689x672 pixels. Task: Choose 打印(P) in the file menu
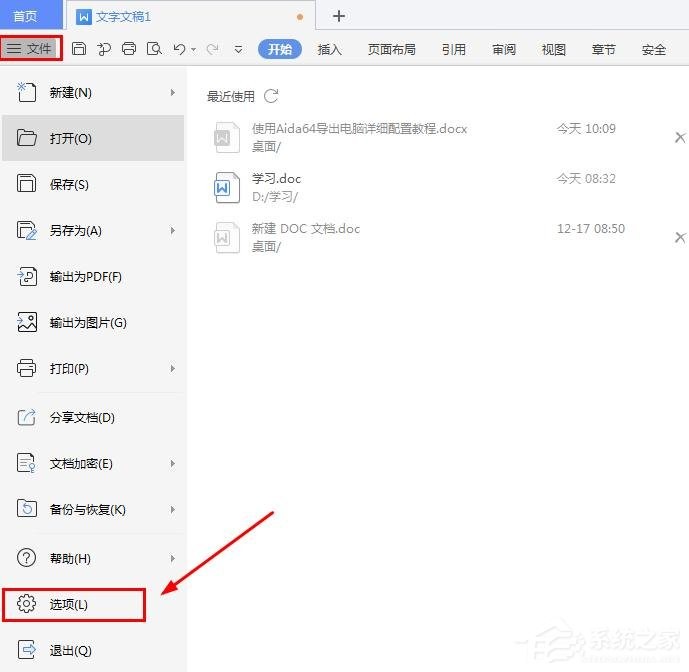pyautogui.click(x=93, y=368)
